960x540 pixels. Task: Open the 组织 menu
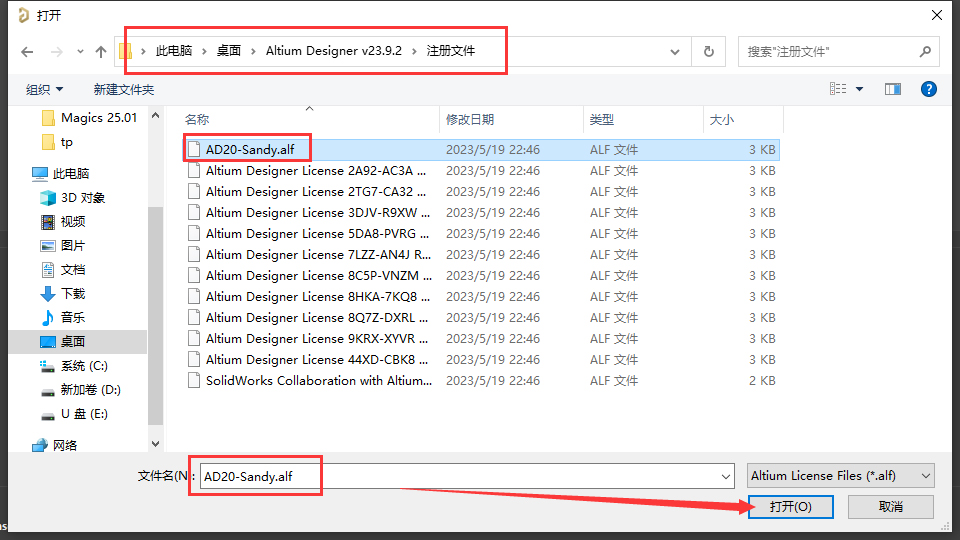pyautogui.click(x=44, y=89)
